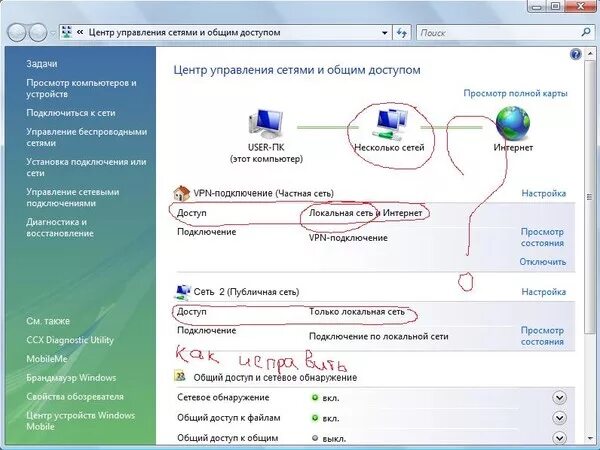The width and height of the screenshot is (600, 450).
Task: Open Брандмауэр Windows link
Action: [x=71, y=378]
